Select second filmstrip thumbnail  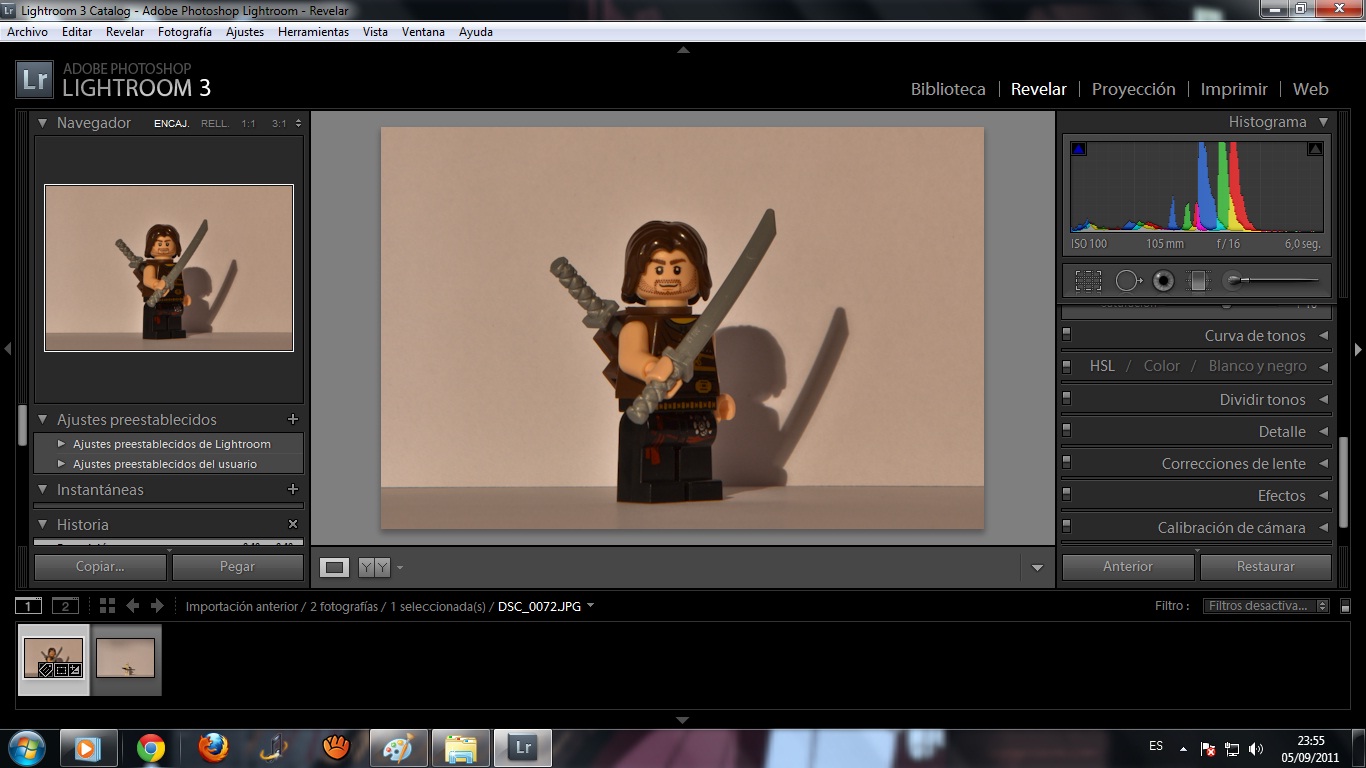[x=125, y=659]
